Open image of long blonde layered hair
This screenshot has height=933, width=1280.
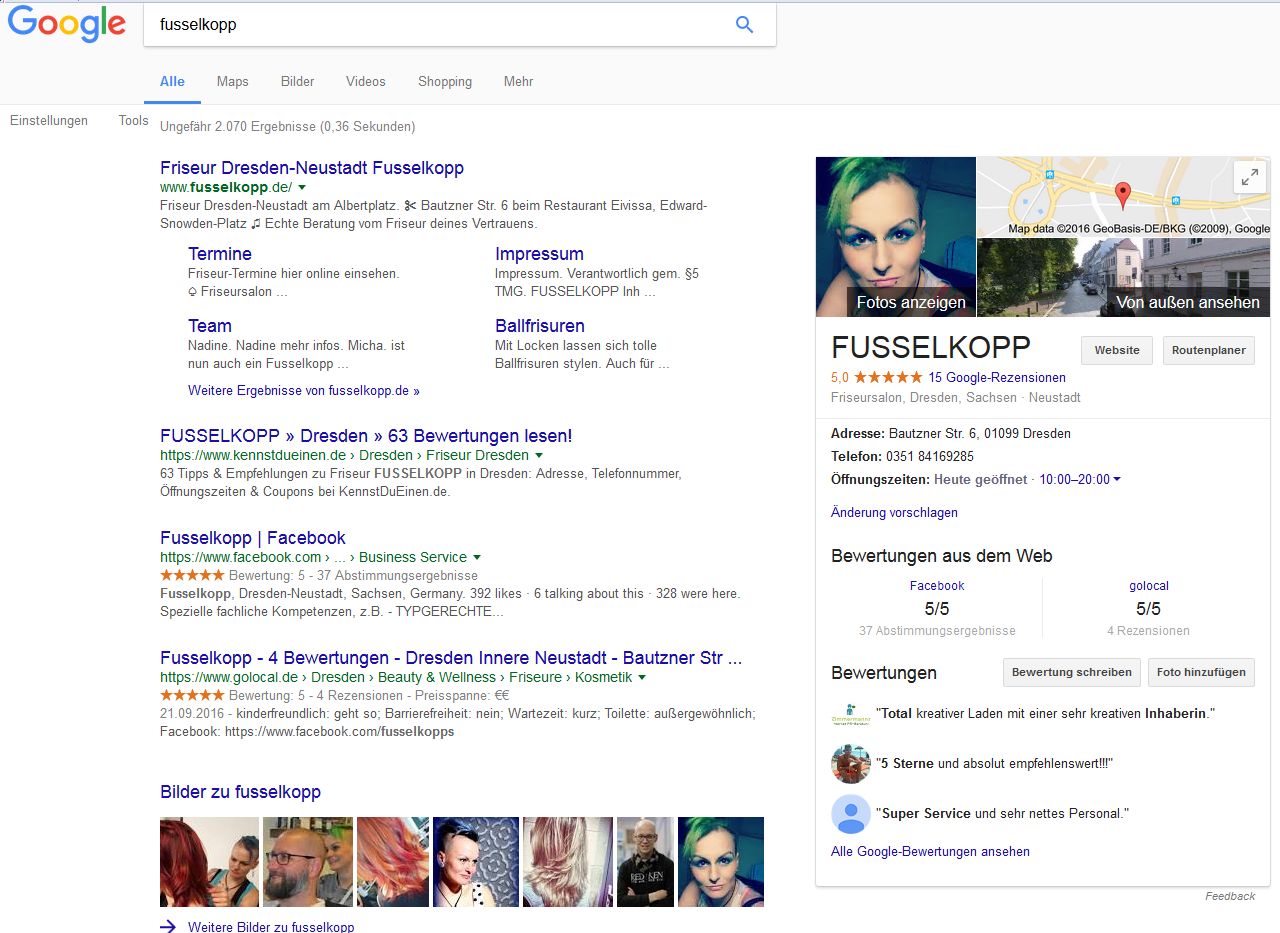pos(568,862)
